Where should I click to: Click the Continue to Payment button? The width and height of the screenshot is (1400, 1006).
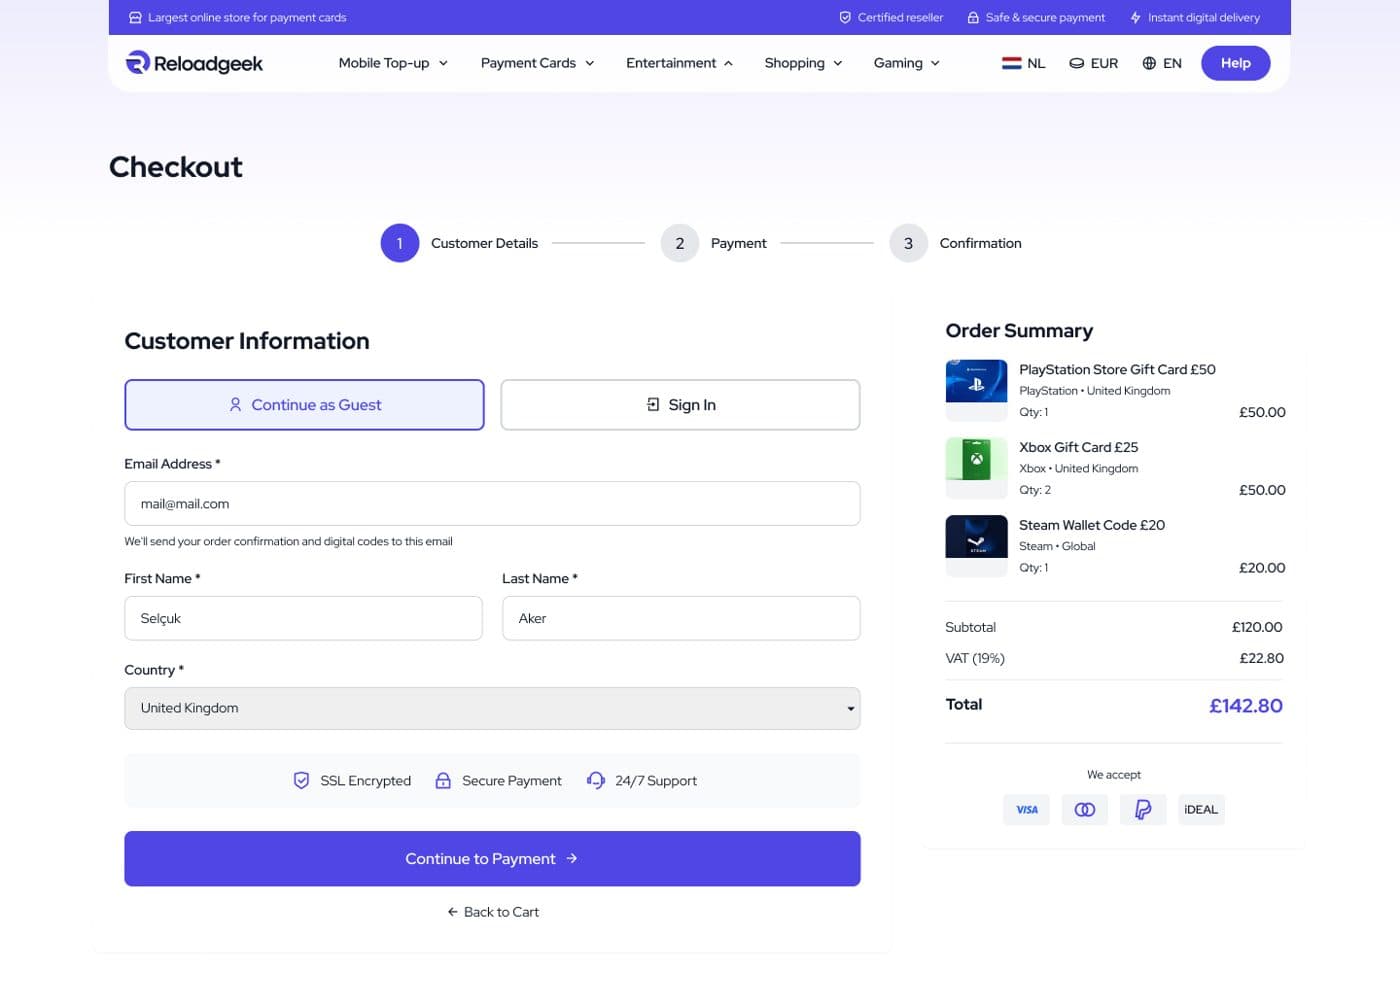coord(492,859)
